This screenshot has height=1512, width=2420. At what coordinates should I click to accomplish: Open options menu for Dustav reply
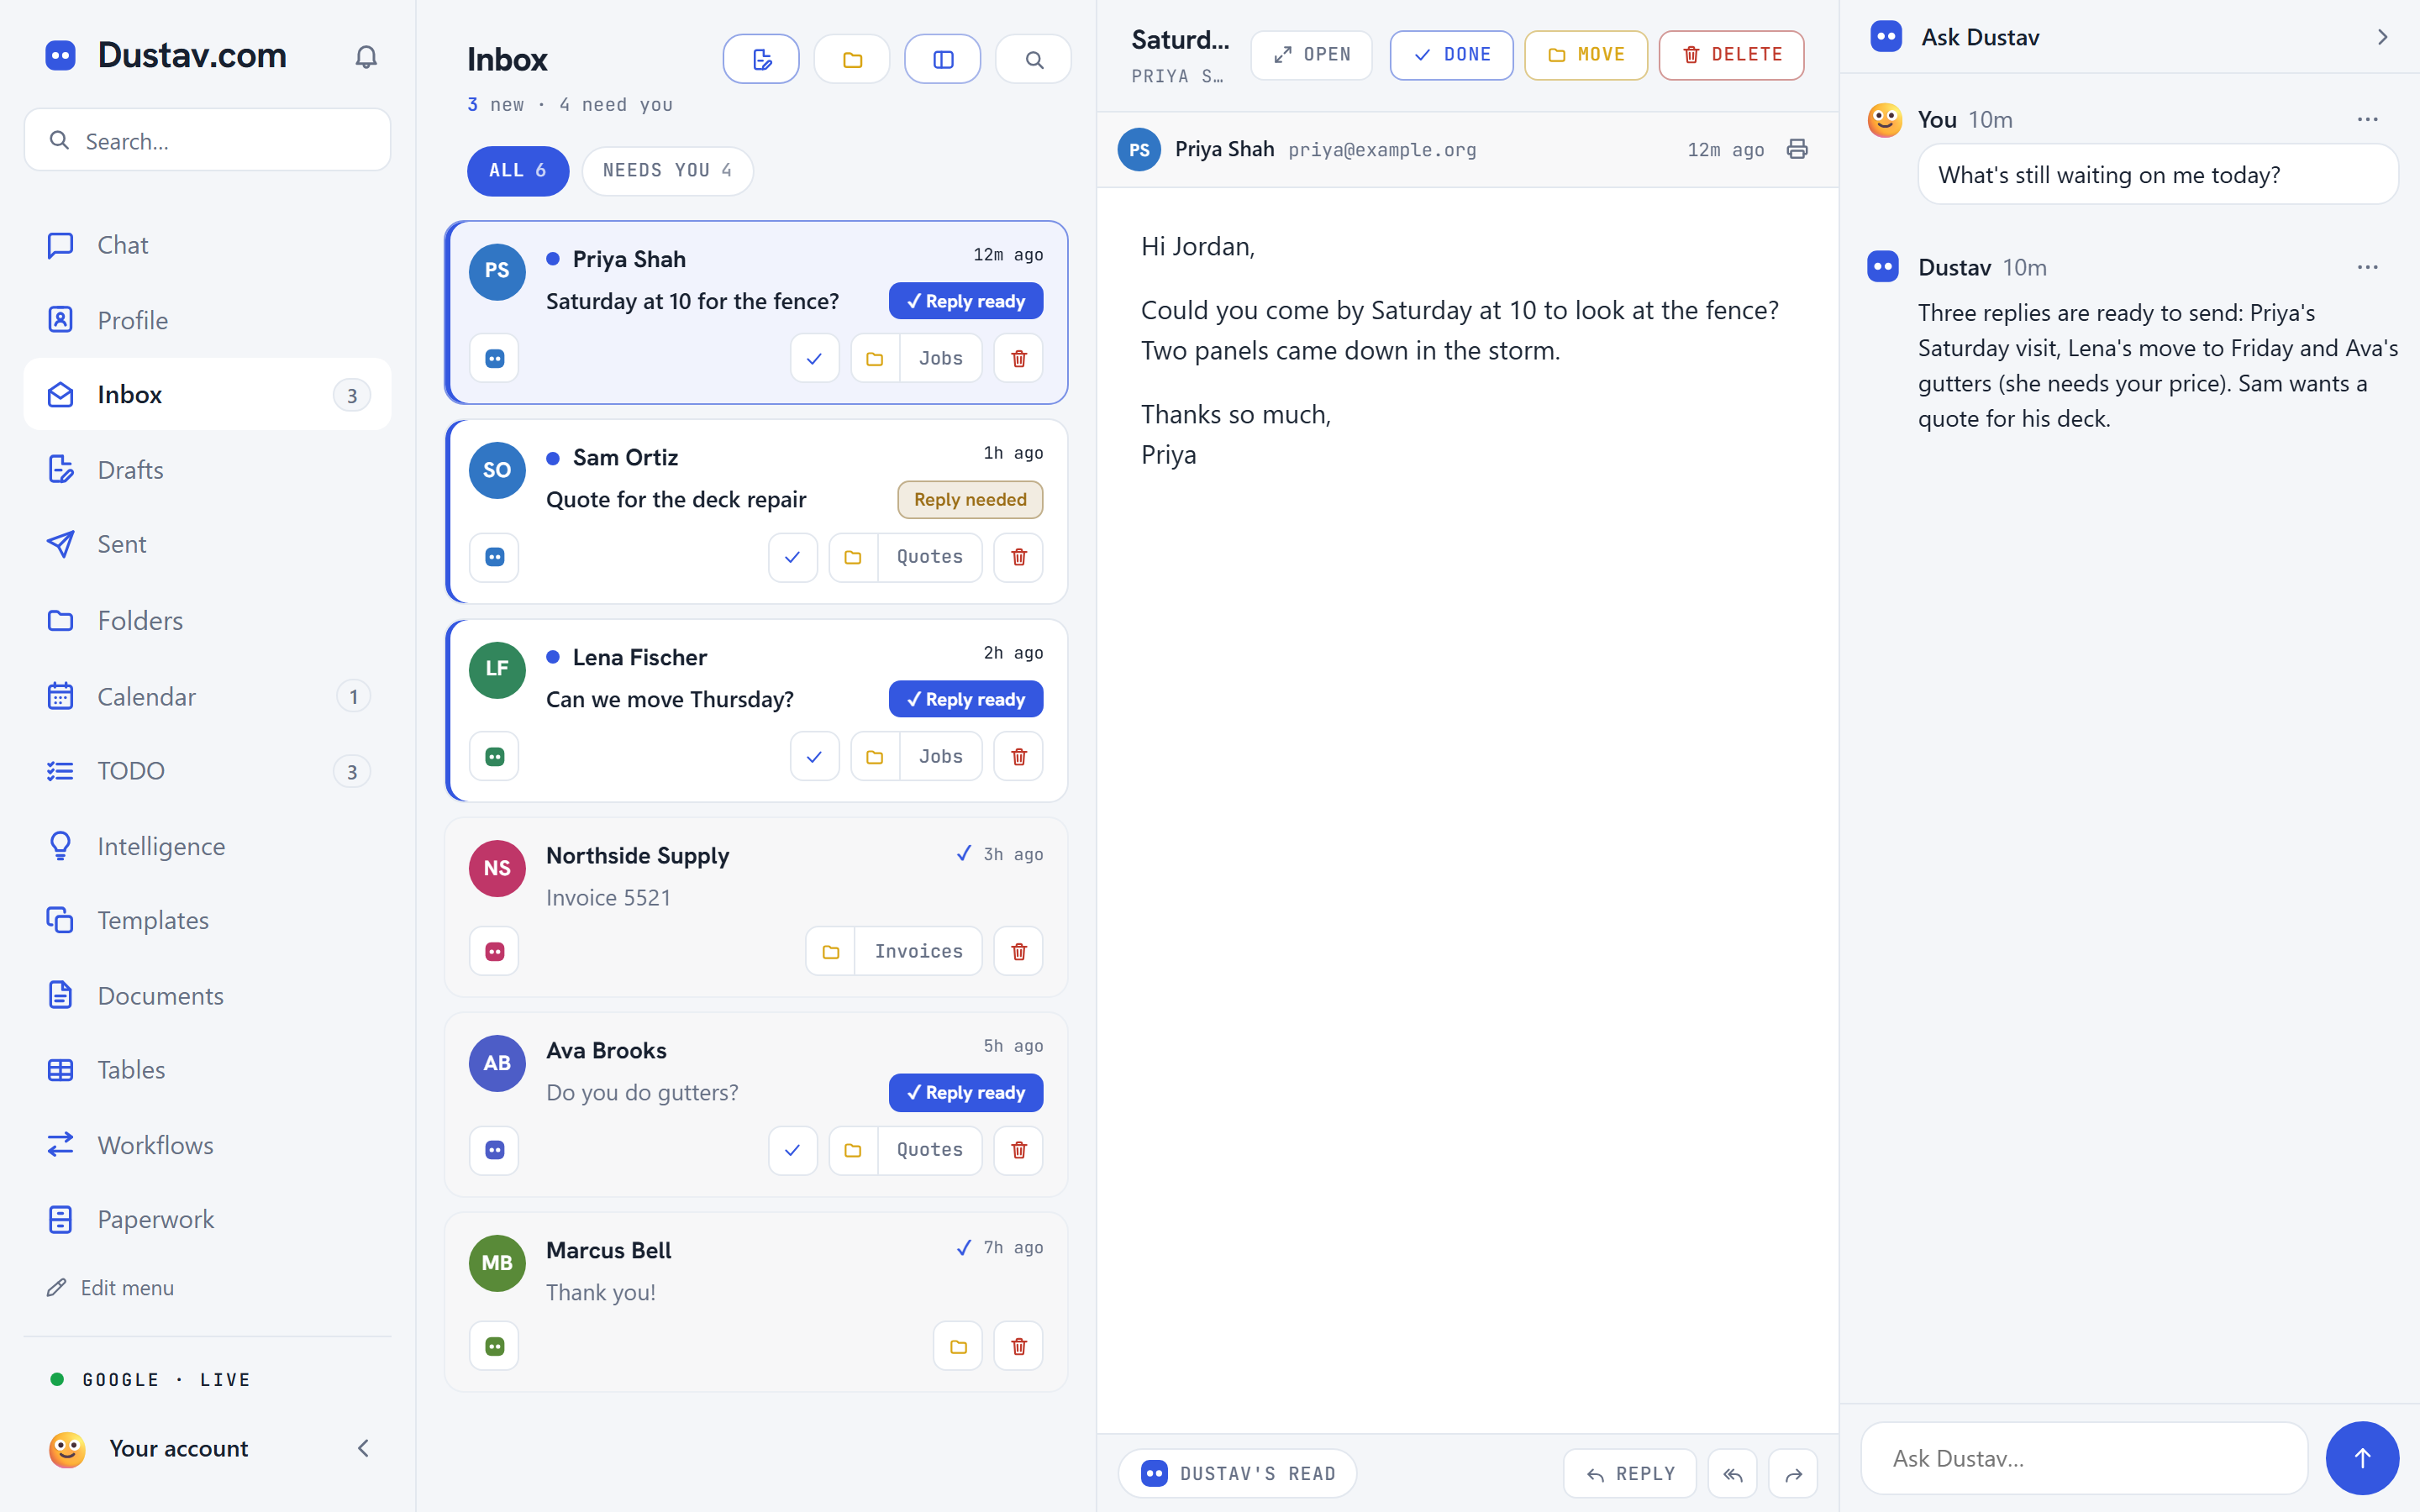pos(2367,267)
